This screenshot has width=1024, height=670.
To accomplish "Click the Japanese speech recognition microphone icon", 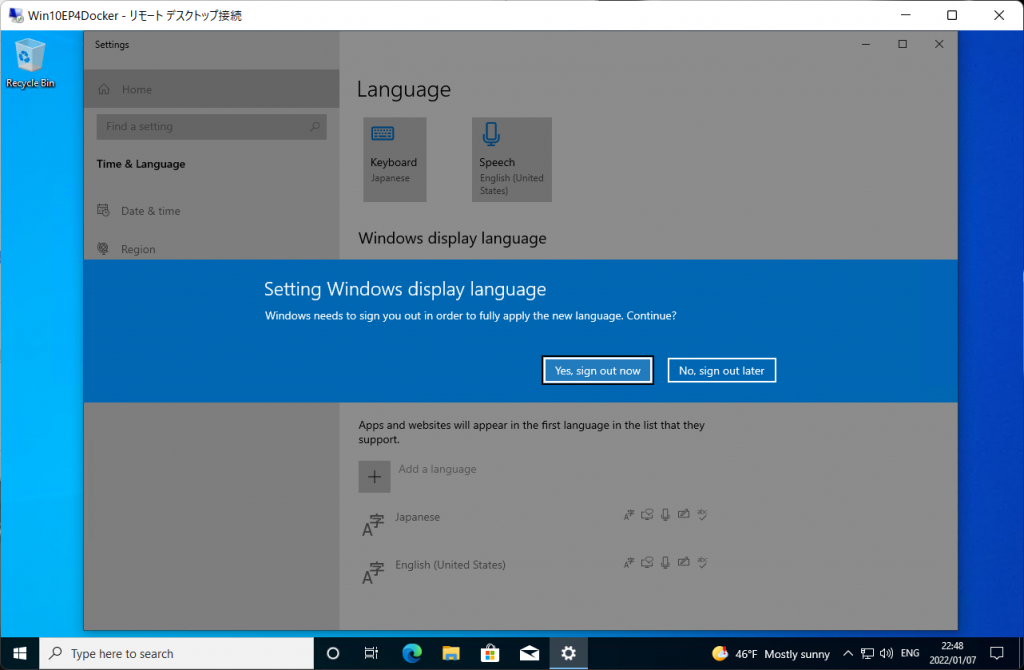I will 665,515.
